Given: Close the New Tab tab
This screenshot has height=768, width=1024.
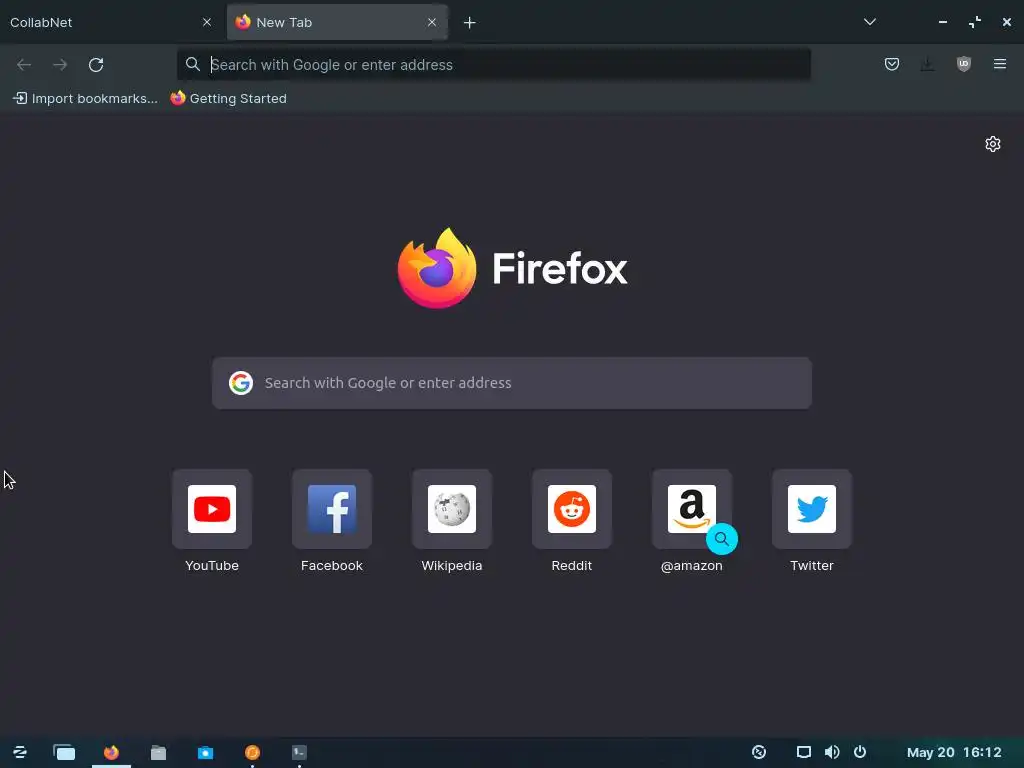Looking at the screenshot, I should pyautogui.click(x=432, y=22).
